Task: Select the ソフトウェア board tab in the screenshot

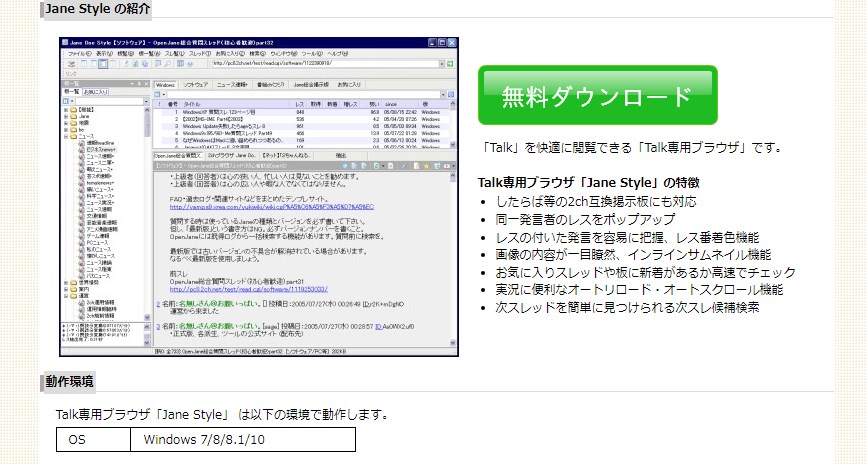Action: [x=195, y=85]
